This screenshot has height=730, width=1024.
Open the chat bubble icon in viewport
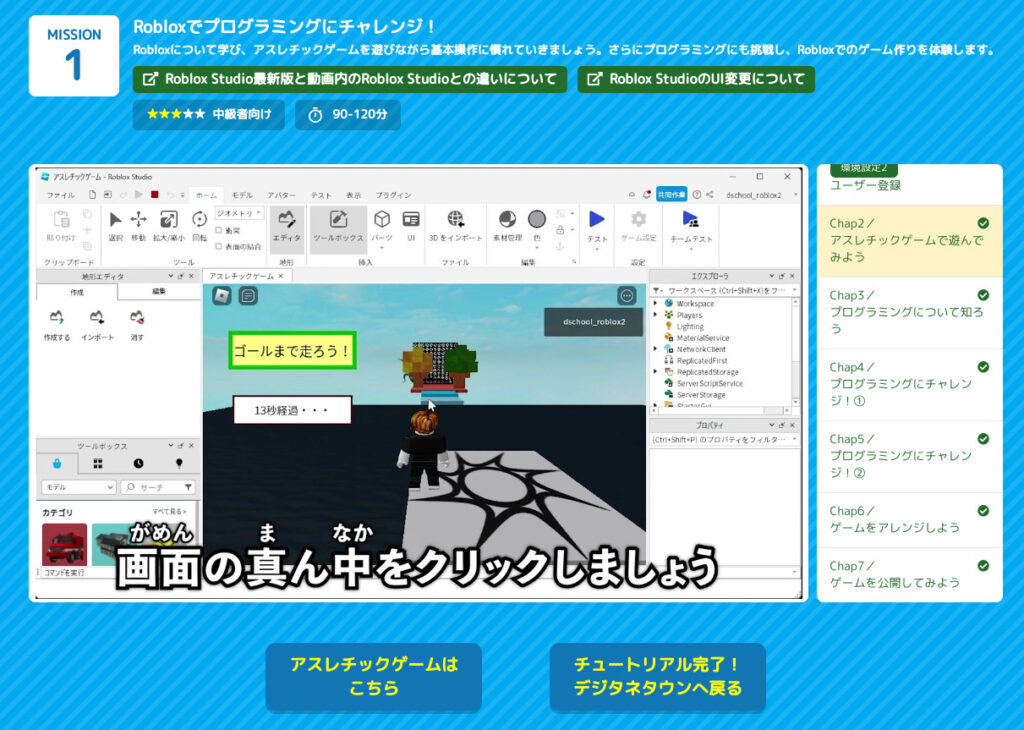[x=248, y=296]
